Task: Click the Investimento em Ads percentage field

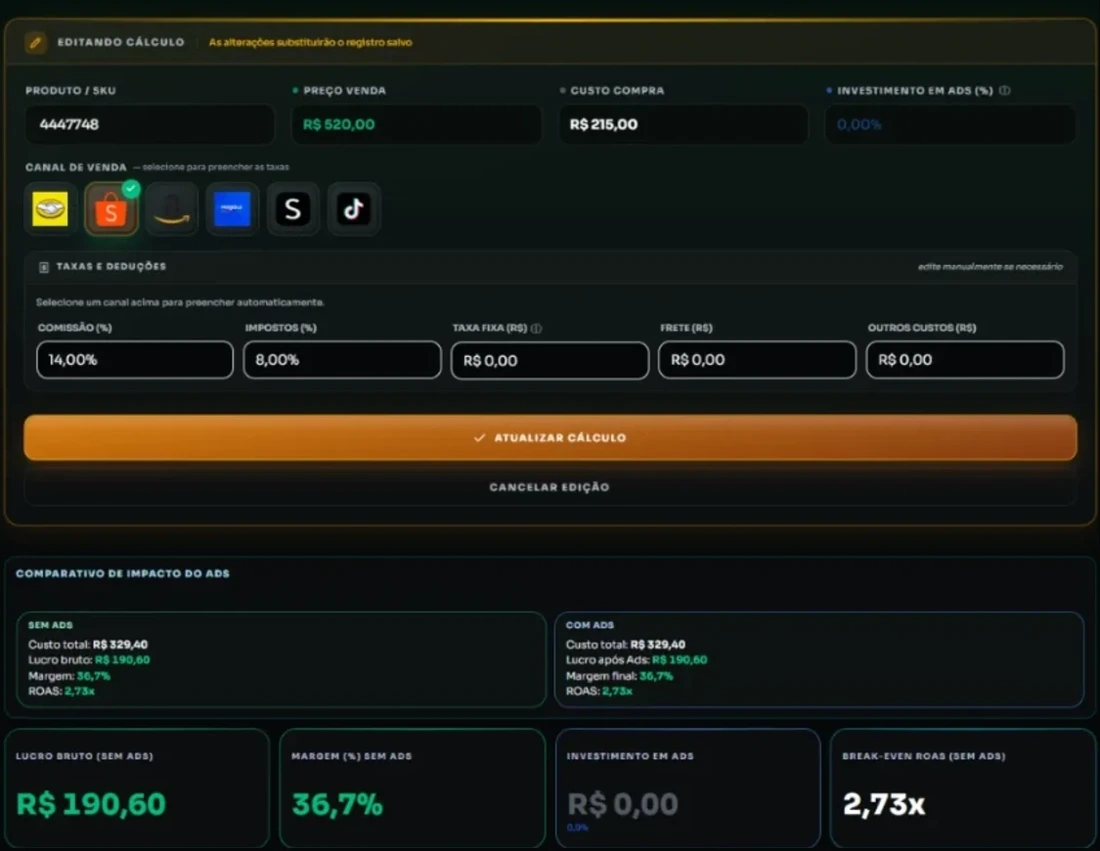Action: tap(951, 125)
